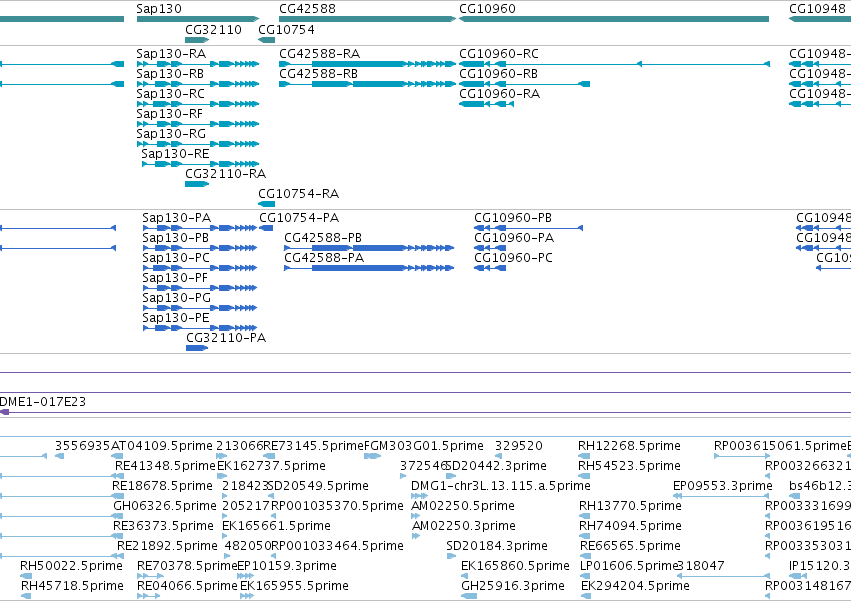Screen dimensions: 851x601
Task: Select the Sap130-PB protein label
Action: coord(175,238)
